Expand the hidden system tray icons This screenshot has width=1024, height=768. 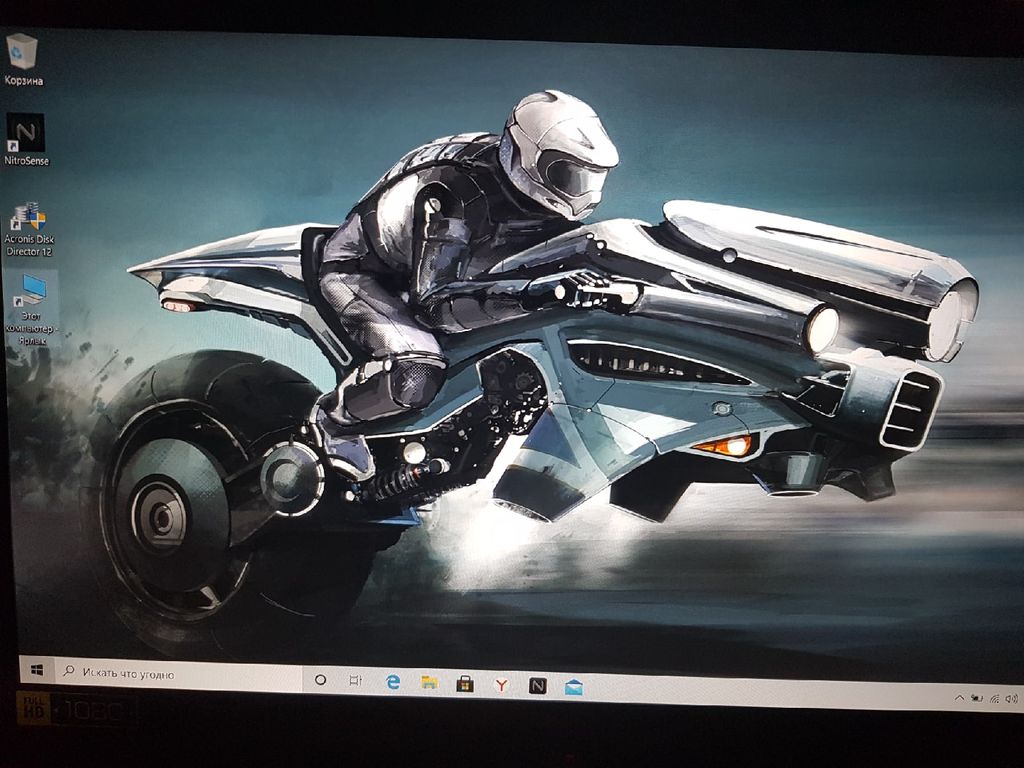959,697
